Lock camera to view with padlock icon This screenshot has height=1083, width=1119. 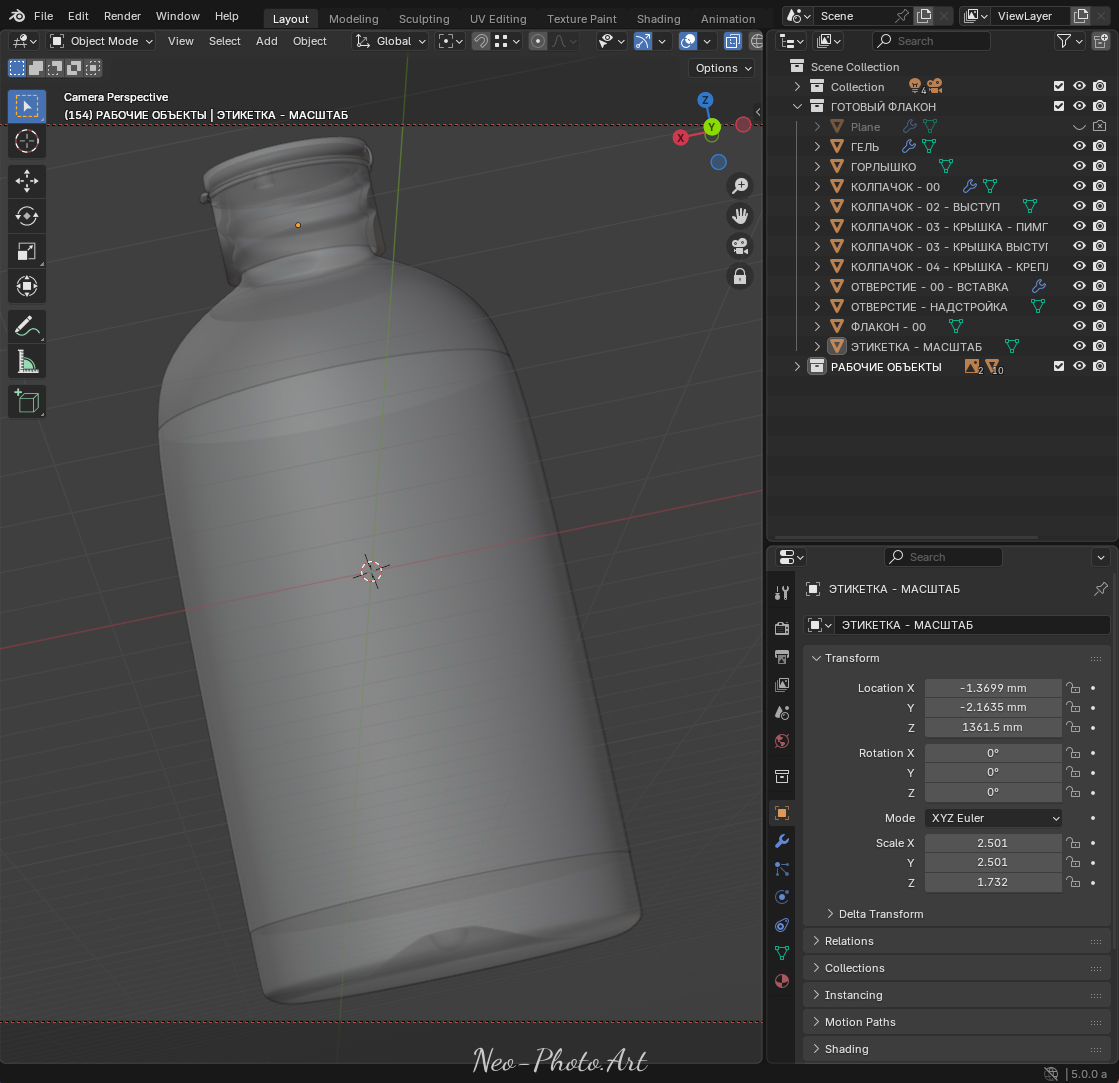[x=740, y=276]
